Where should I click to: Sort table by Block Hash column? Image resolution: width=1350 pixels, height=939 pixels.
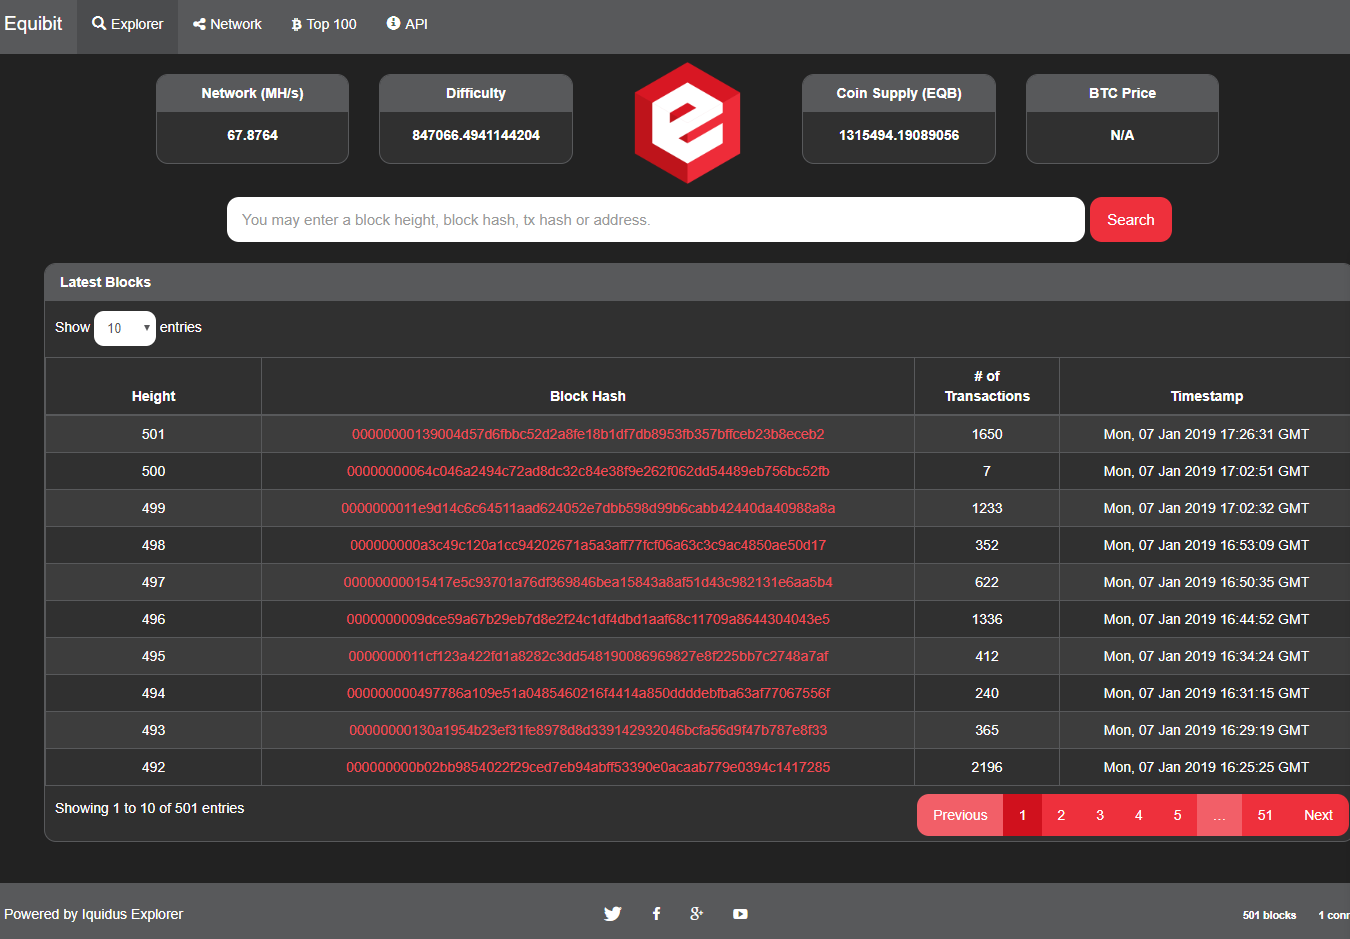(x=588, y=386)
